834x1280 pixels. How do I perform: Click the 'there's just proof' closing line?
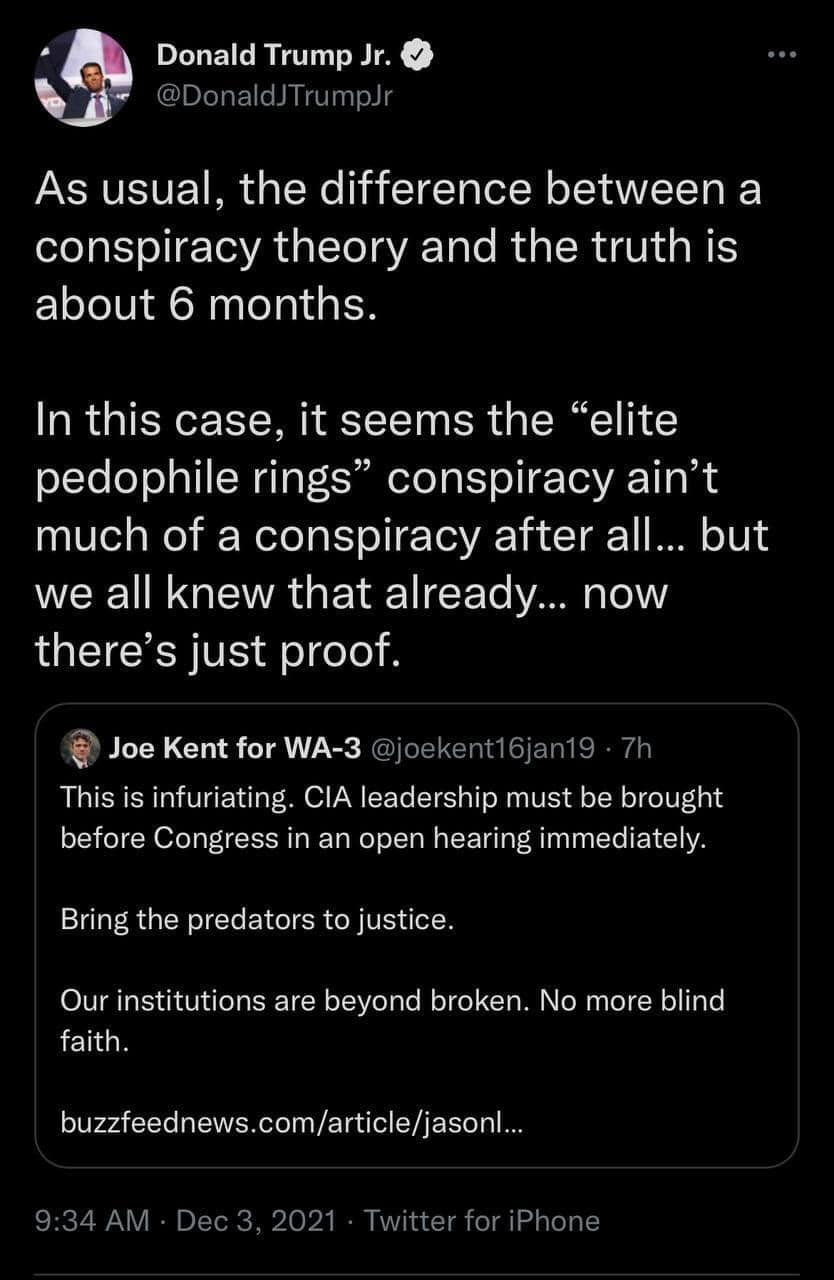click(x=216, y=650)
